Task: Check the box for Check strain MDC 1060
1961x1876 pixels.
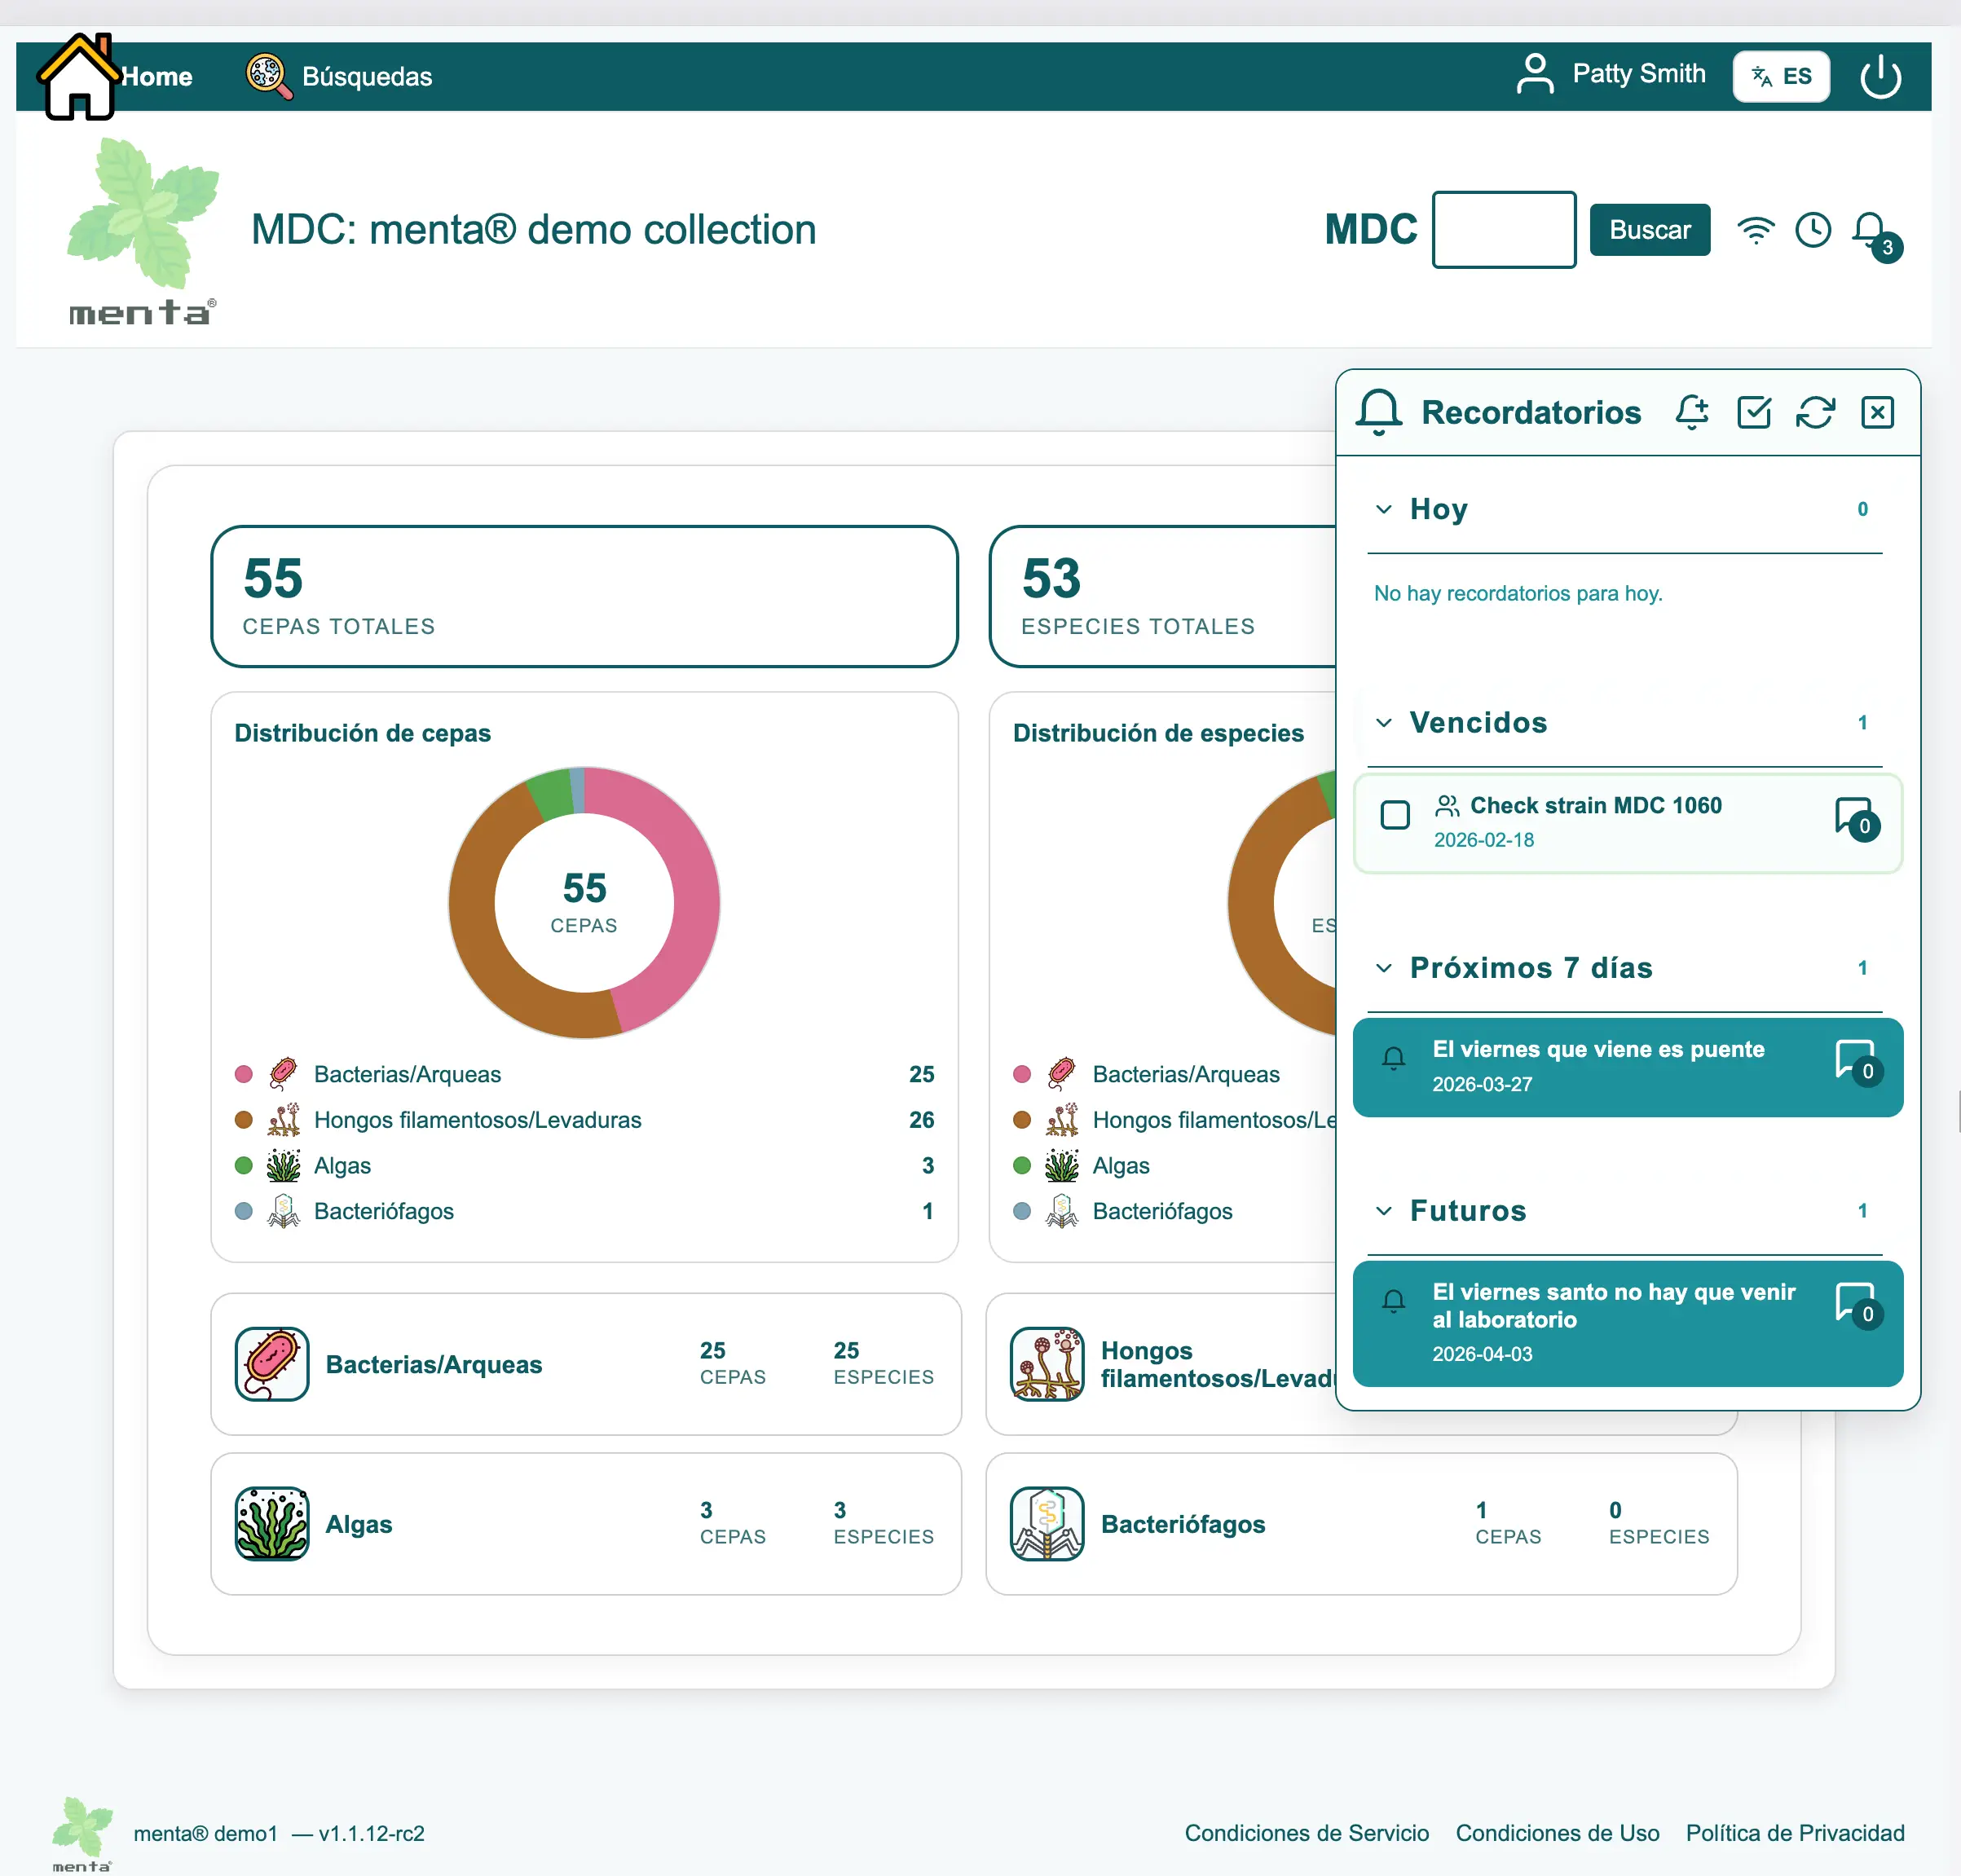Action: [x=1395, y=815]
